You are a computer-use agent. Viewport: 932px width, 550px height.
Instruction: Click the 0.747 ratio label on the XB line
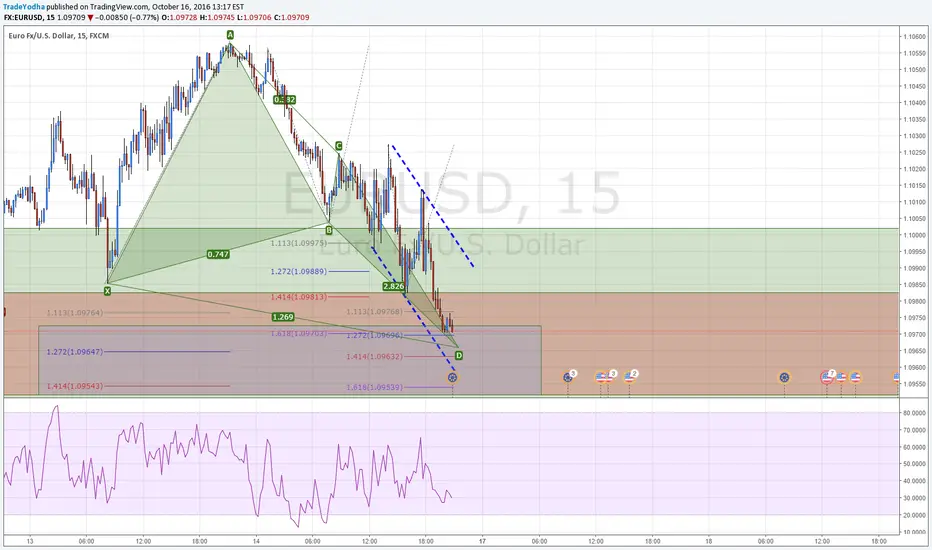click(218, 254)
